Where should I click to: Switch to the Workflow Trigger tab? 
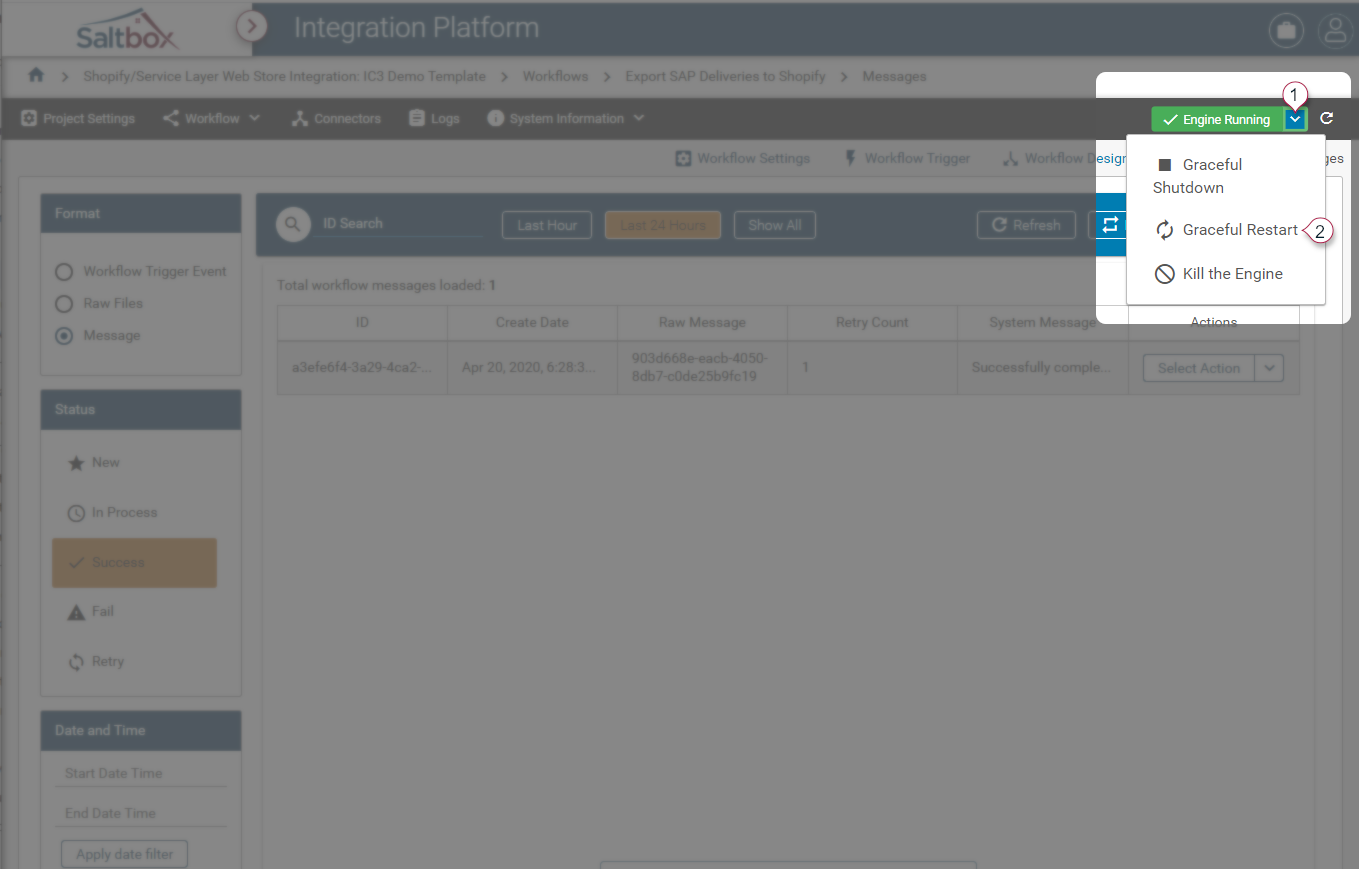pos(907,158)
